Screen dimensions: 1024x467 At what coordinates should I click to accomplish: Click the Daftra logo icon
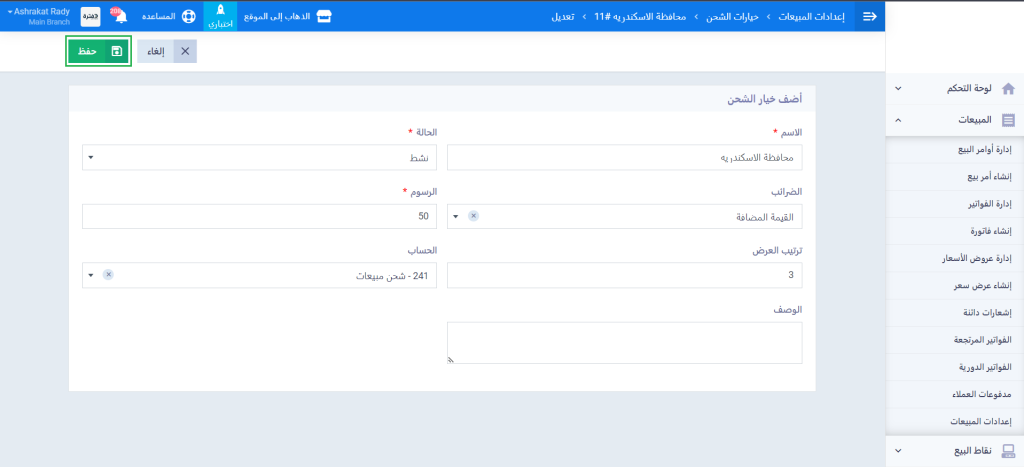(90, 16)
